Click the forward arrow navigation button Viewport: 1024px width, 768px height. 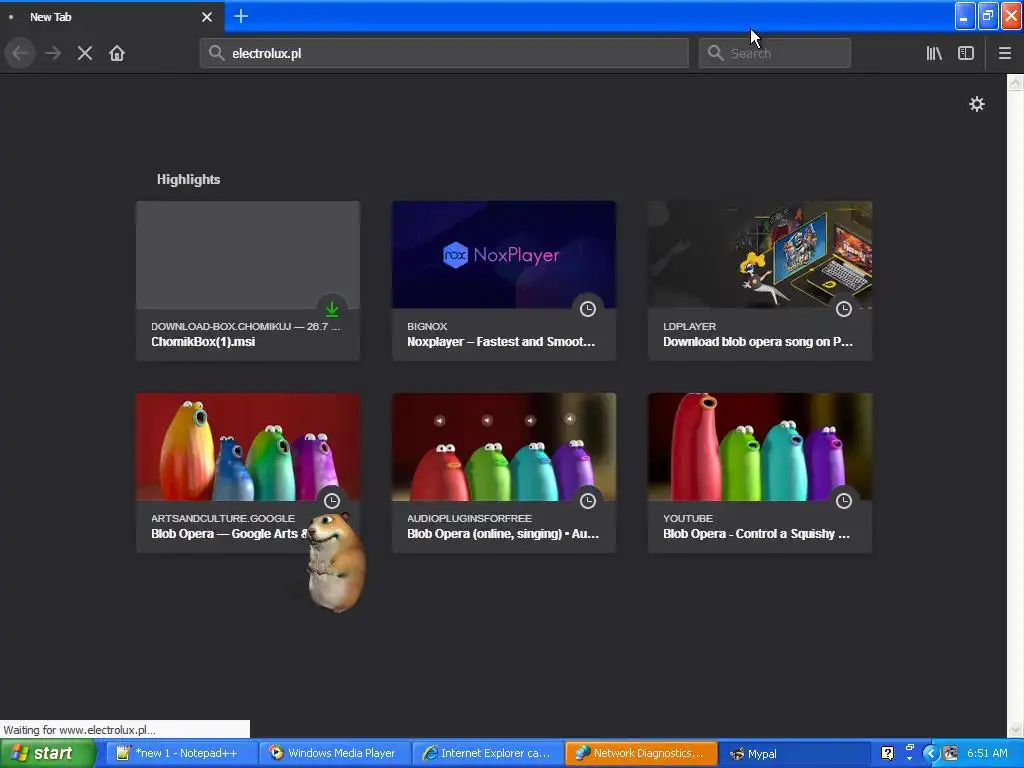coord(53,53)
